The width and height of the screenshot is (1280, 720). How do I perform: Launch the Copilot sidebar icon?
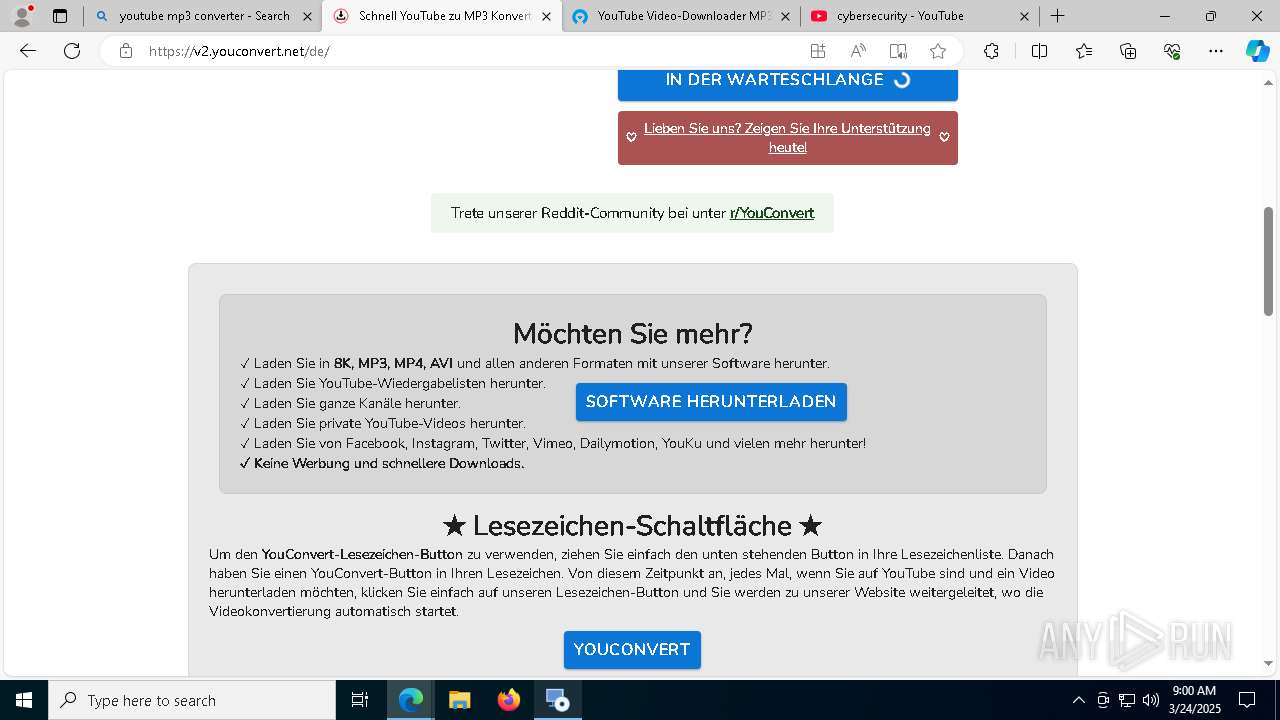1257,51
